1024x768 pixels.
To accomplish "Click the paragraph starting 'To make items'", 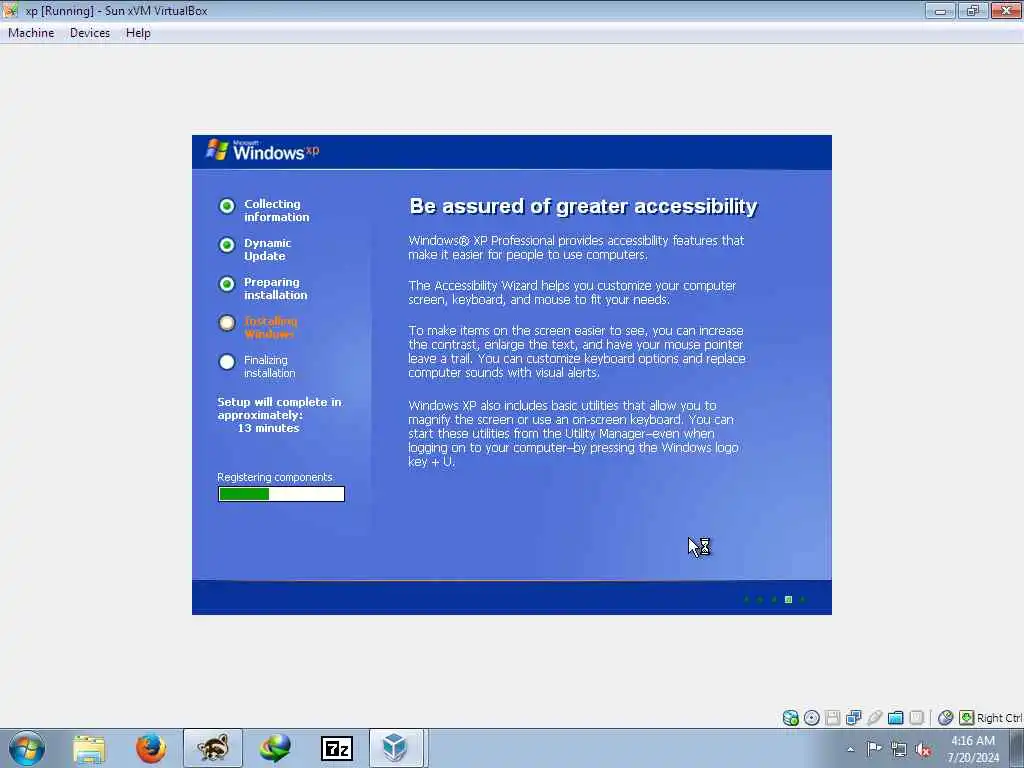I will click(577, 351).
